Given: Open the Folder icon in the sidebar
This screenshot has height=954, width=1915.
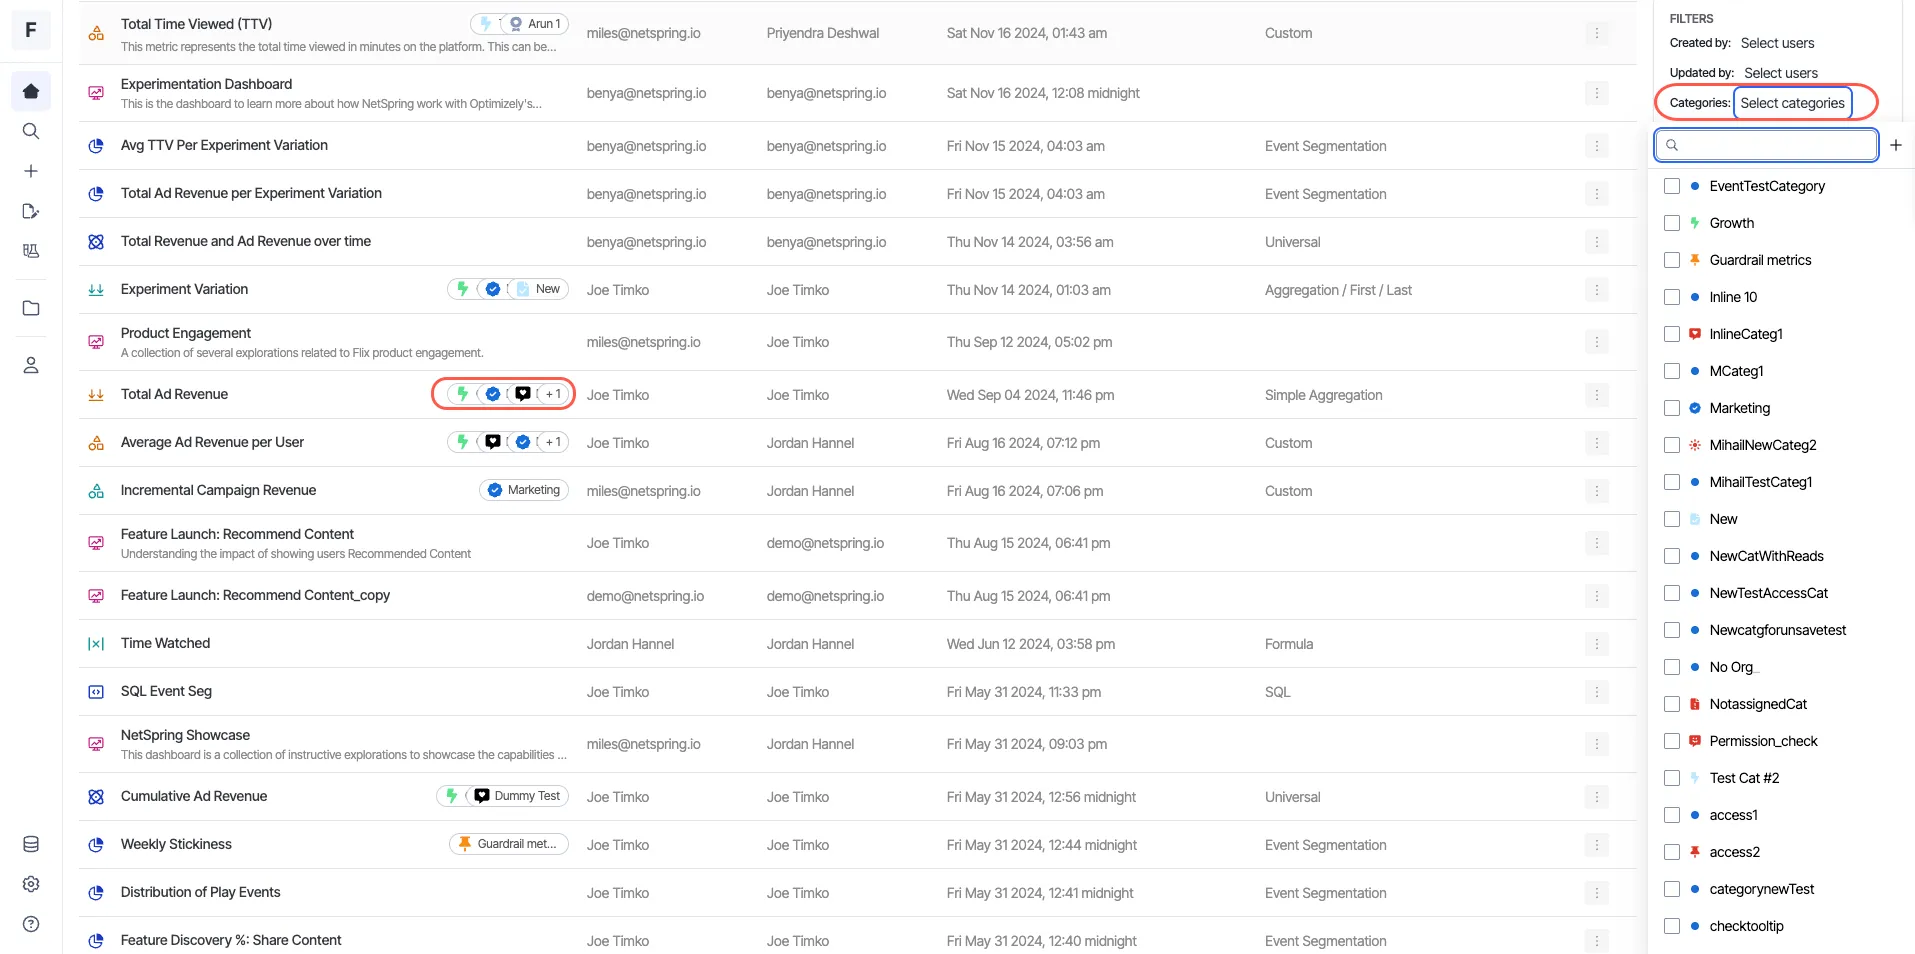Looking at the screenshot, I should [x=31, y=308].
